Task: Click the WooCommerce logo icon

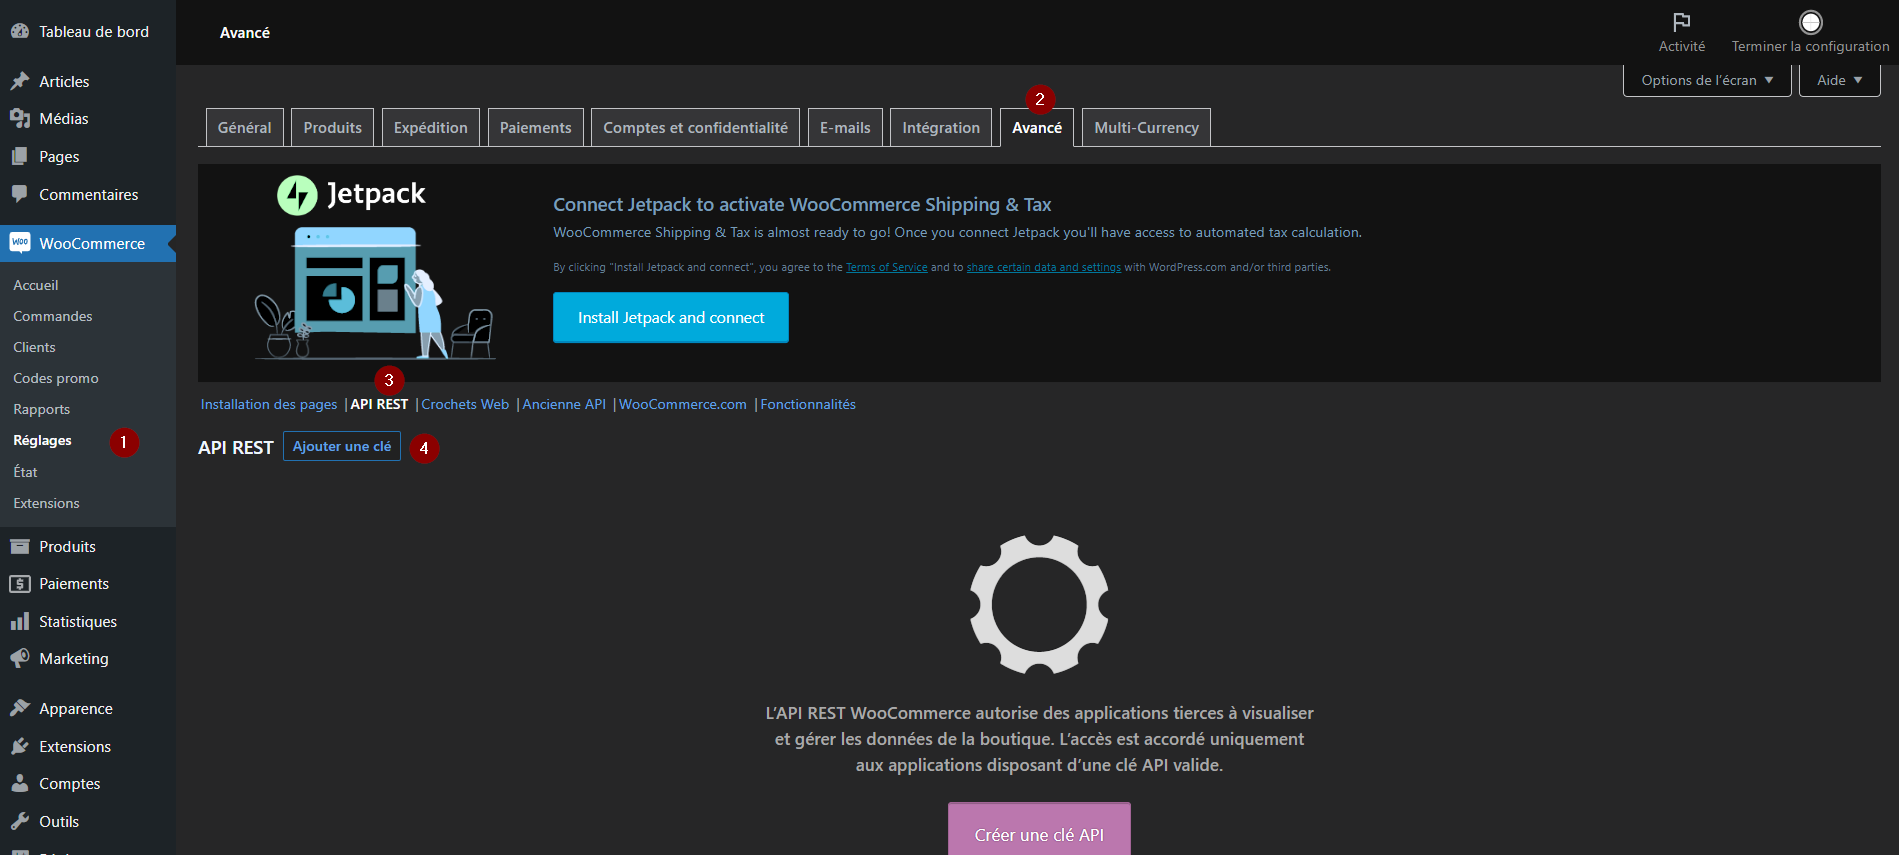Action: click(20, 243)
